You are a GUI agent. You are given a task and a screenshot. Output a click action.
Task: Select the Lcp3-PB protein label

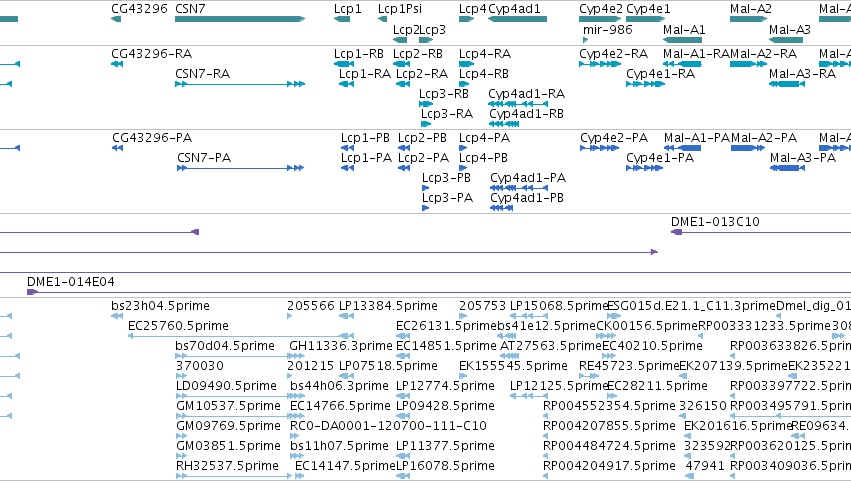446,178
